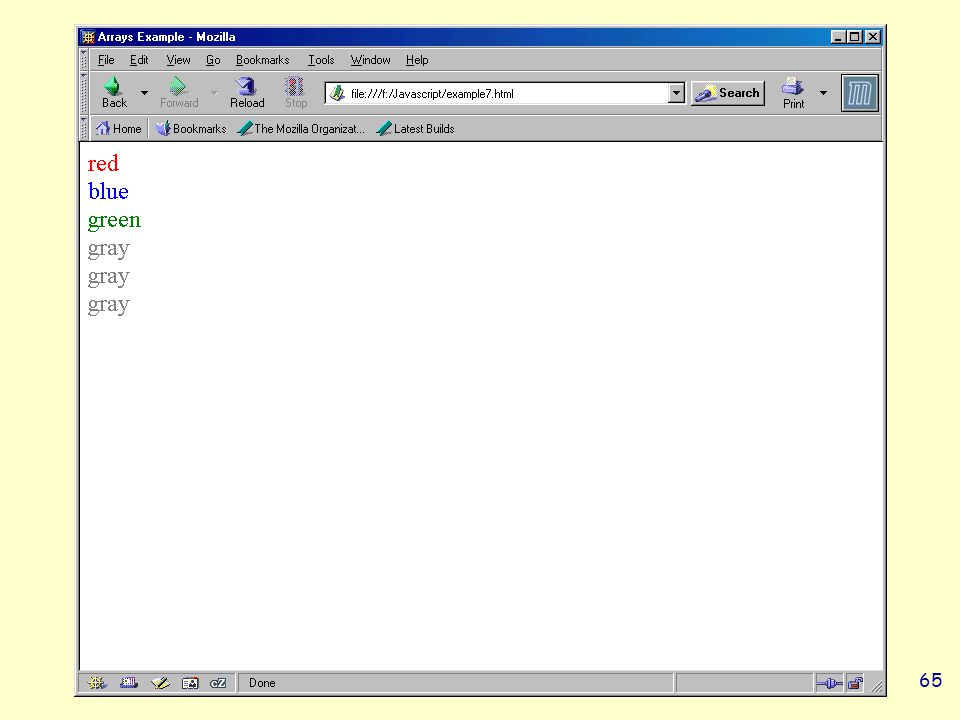Click the Stop loading button
The width and height of the screenshot is (960, 720).
tap(296, 92)
